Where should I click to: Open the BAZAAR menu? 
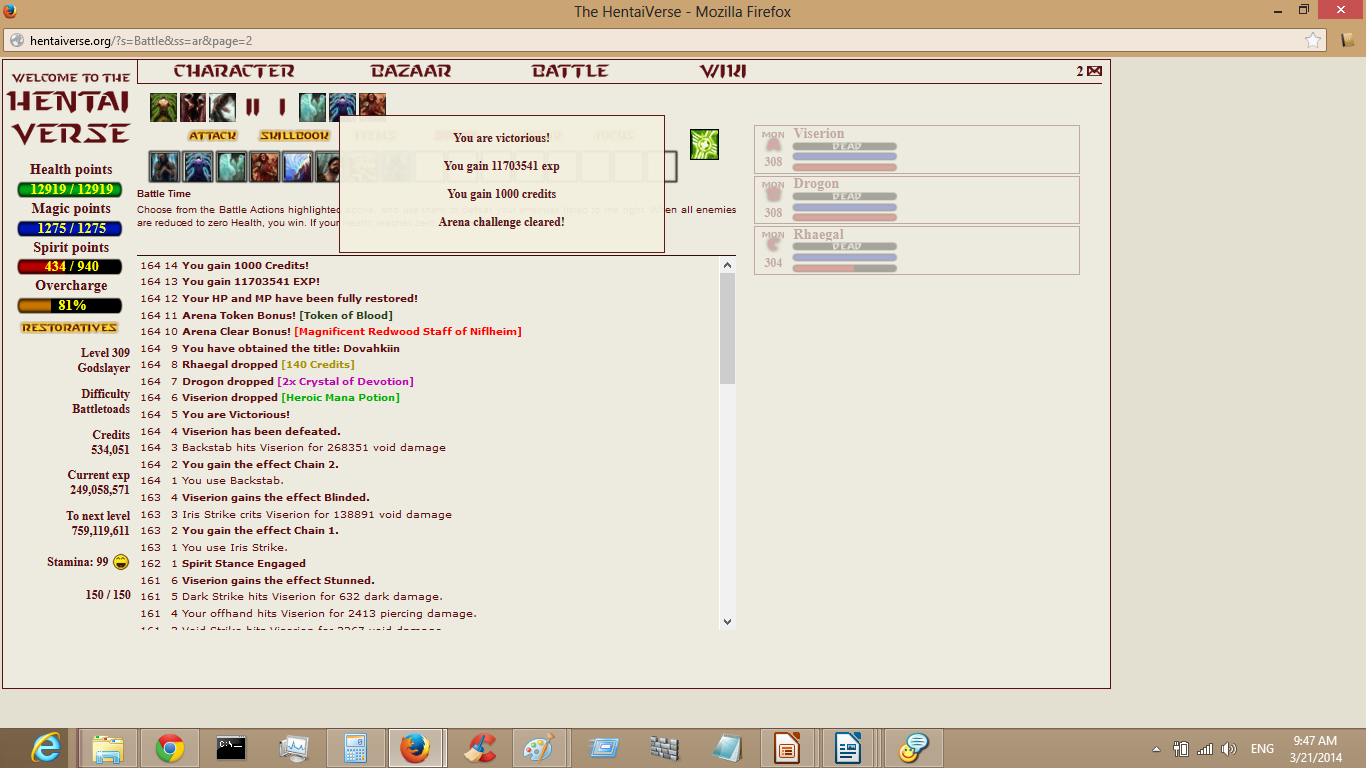click(x=411, y=71)
